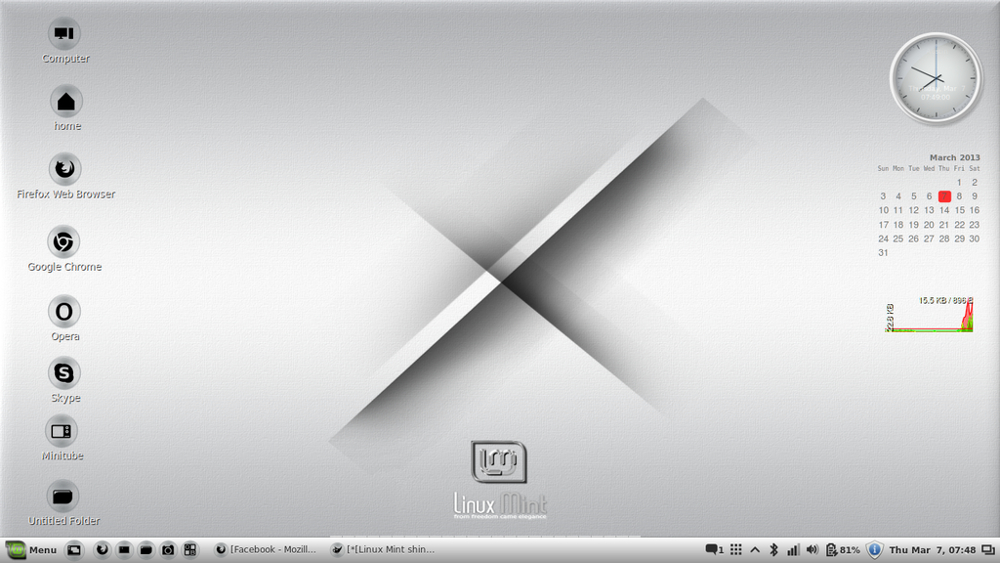The image size is (1000, 563).
Task: Click the window list icon at panel end
Action: click(988, 550)
